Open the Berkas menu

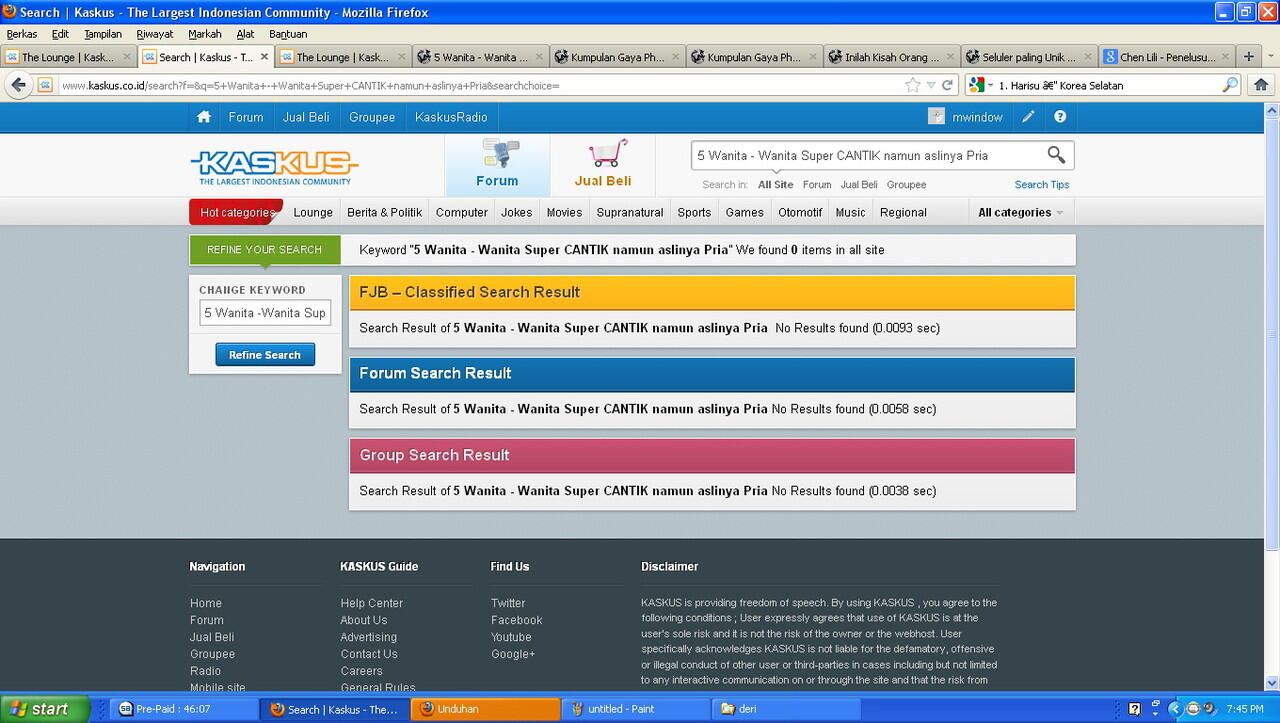[x=22, y=34]
